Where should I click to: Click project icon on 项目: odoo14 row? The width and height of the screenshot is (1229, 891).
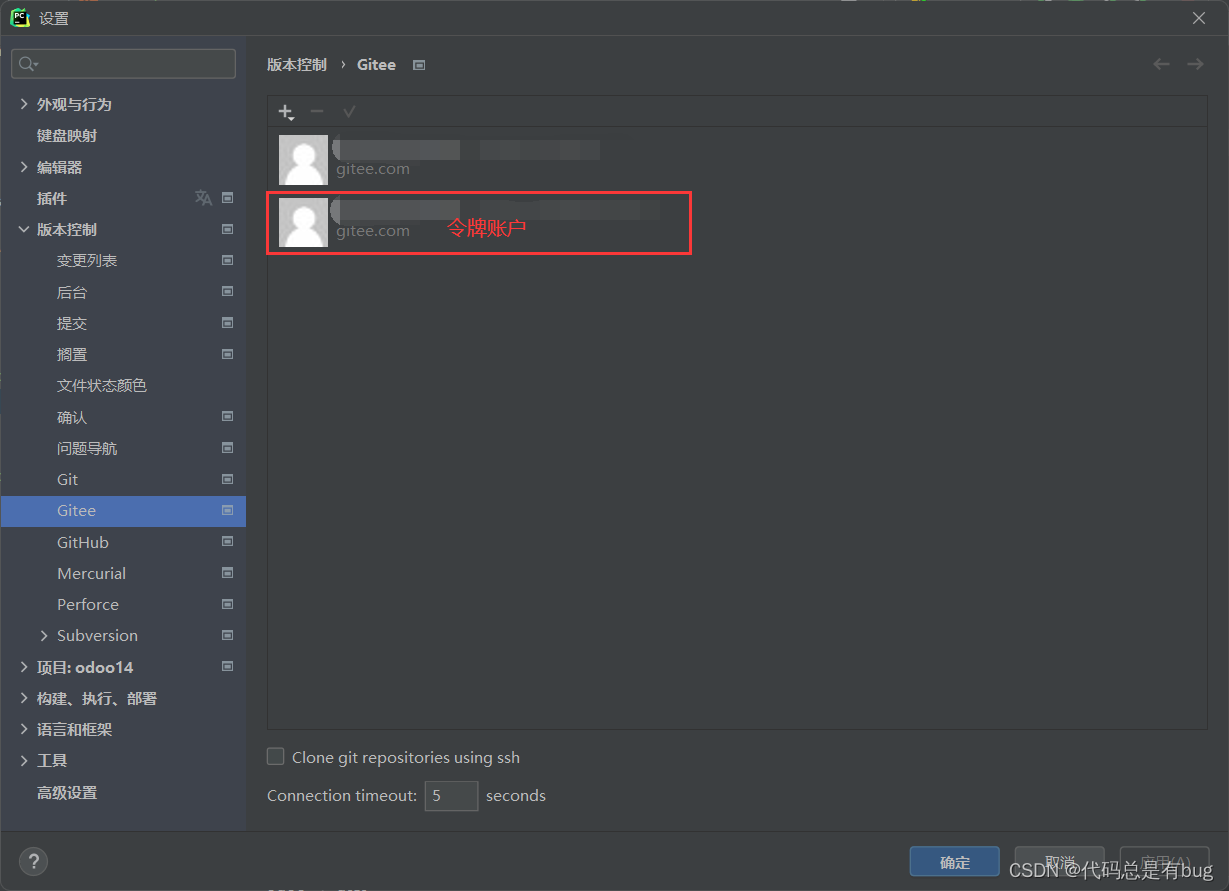pos(228,667)
